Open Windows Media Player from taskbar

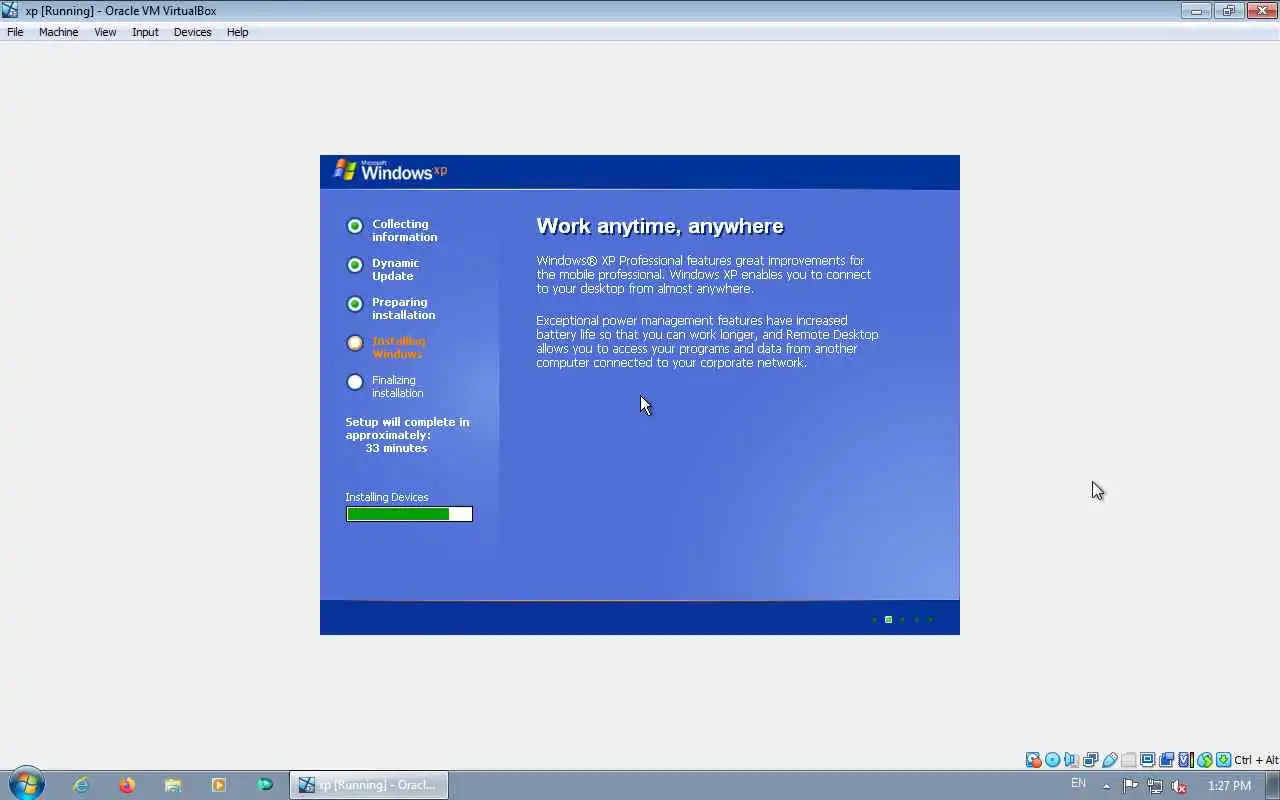(219, 785)
